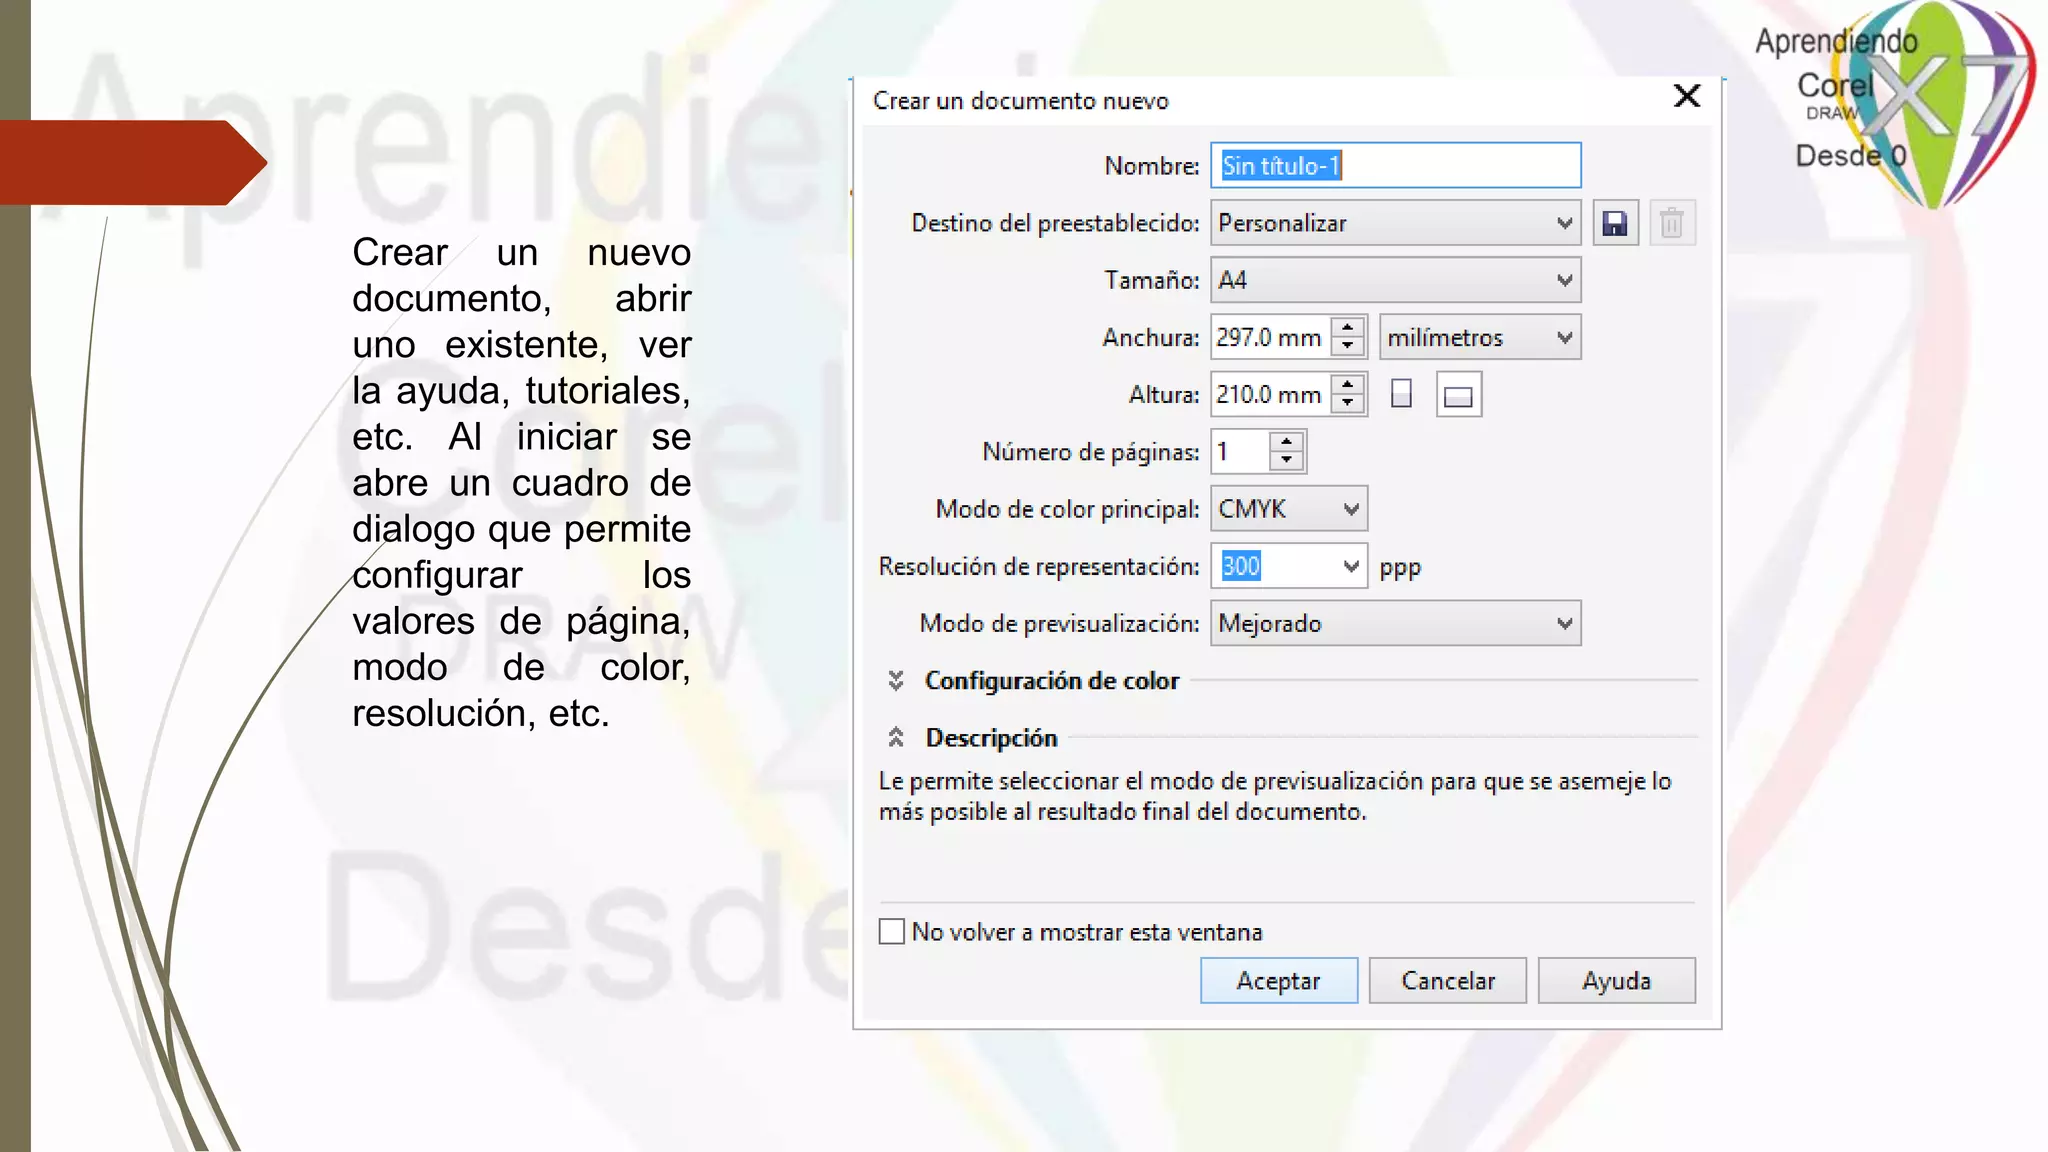Click the save preset floppy disk icon
Image resolution: width=2048 pixels, height=1152 pixels.
(x=1615, y=223)
